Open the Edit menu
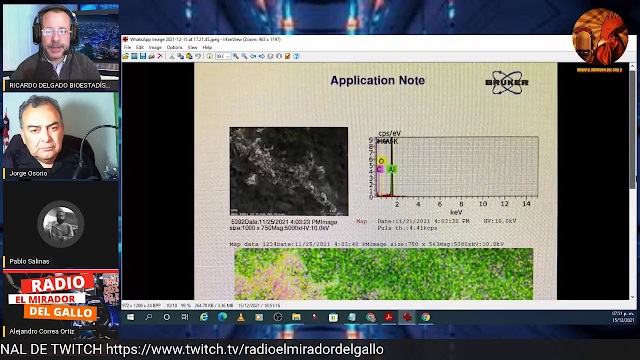The width and height of the screenshot is (640, 360). (x=140, y=47)
